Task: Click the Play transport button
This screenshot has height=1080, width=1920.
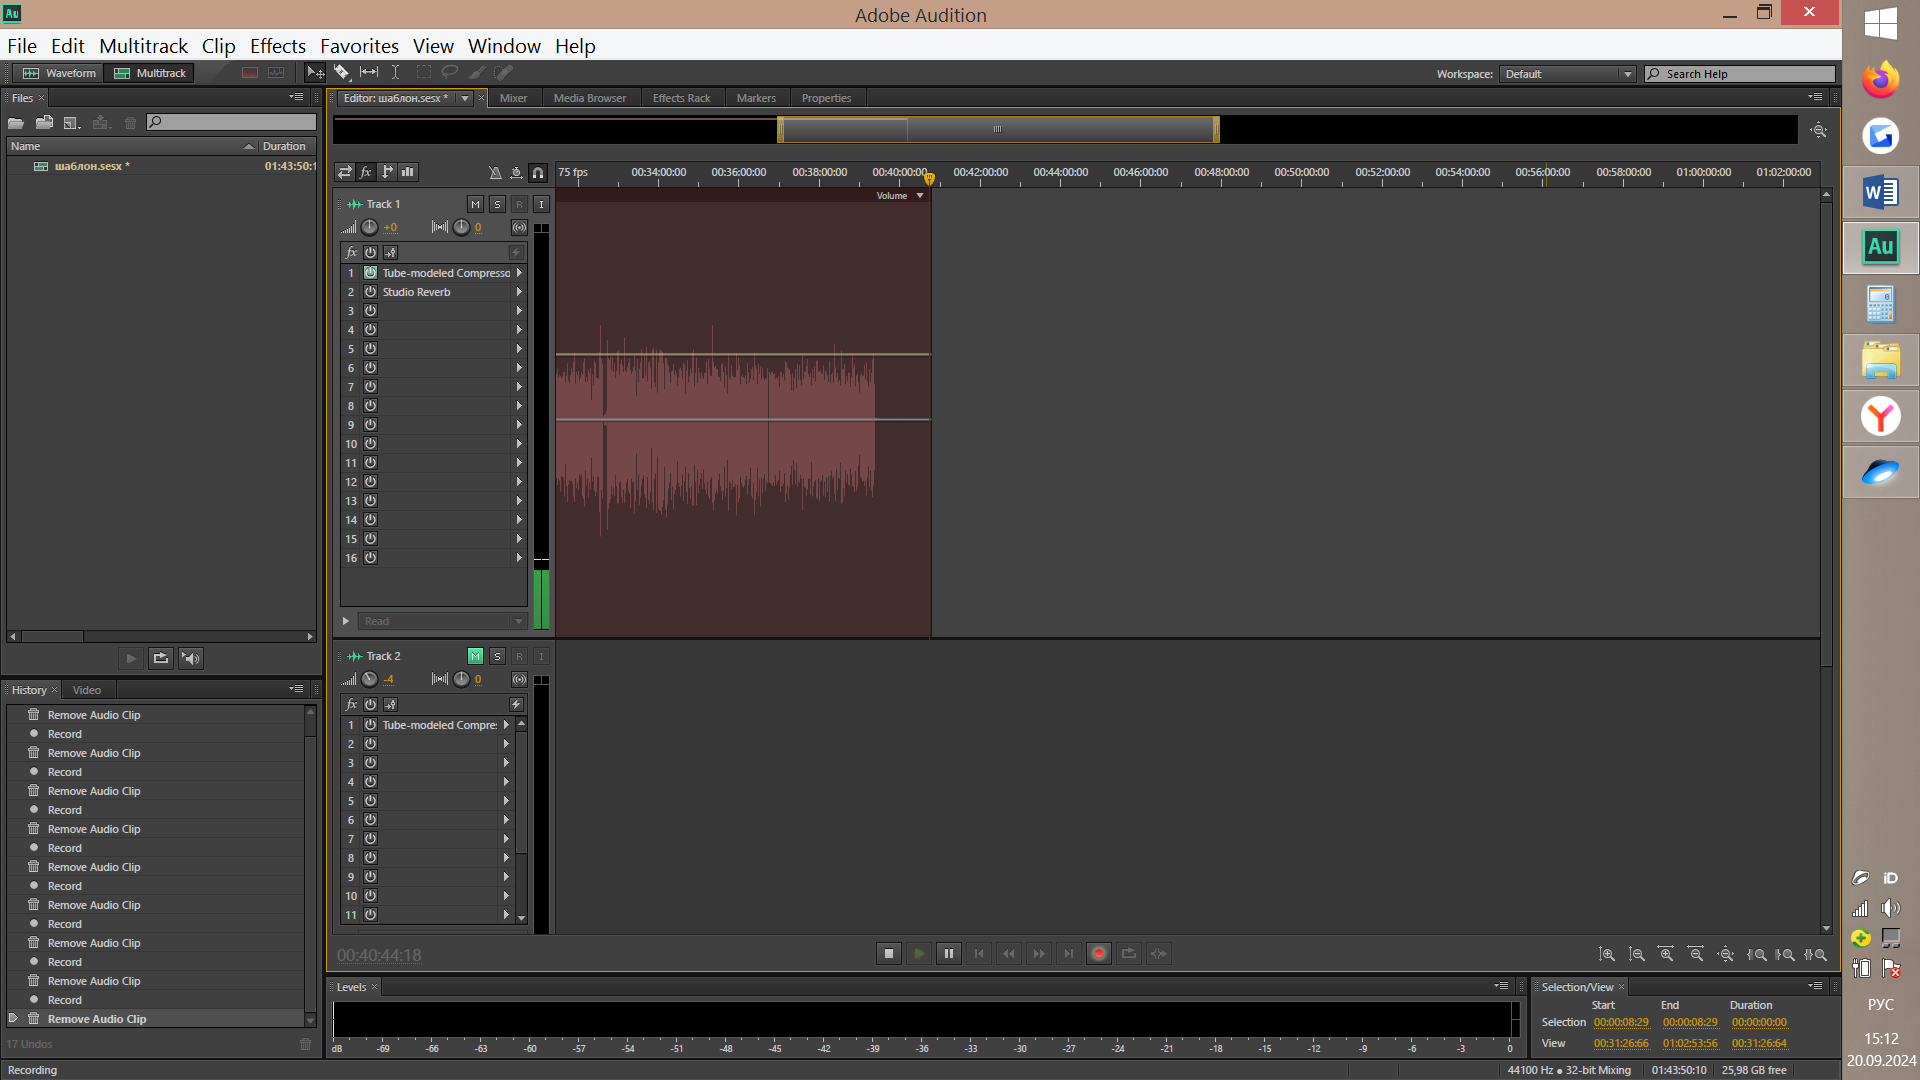Action: pos(919,954)
